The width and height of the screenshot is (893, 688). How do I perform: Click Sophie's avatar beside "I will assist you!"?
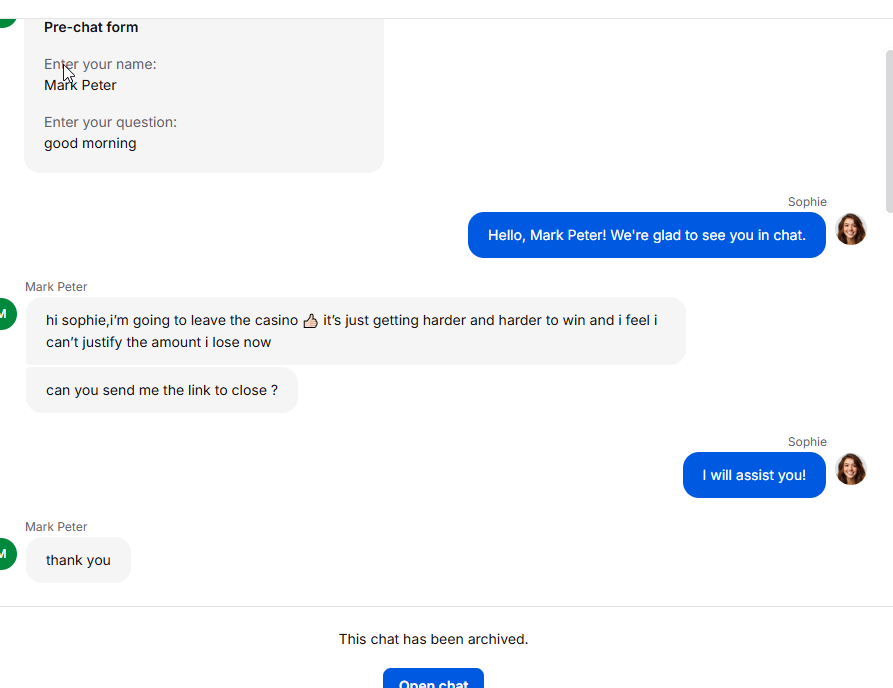850,469
